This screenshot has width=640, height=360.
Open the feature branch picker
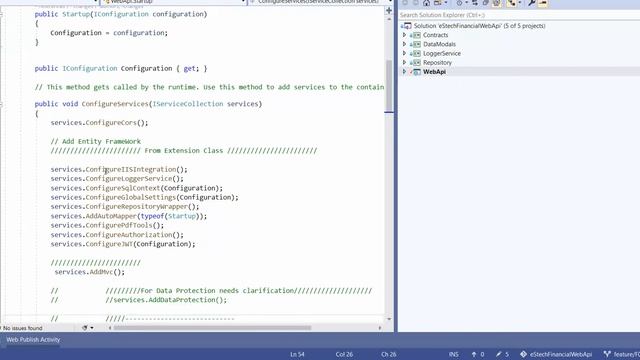[627, 354]
